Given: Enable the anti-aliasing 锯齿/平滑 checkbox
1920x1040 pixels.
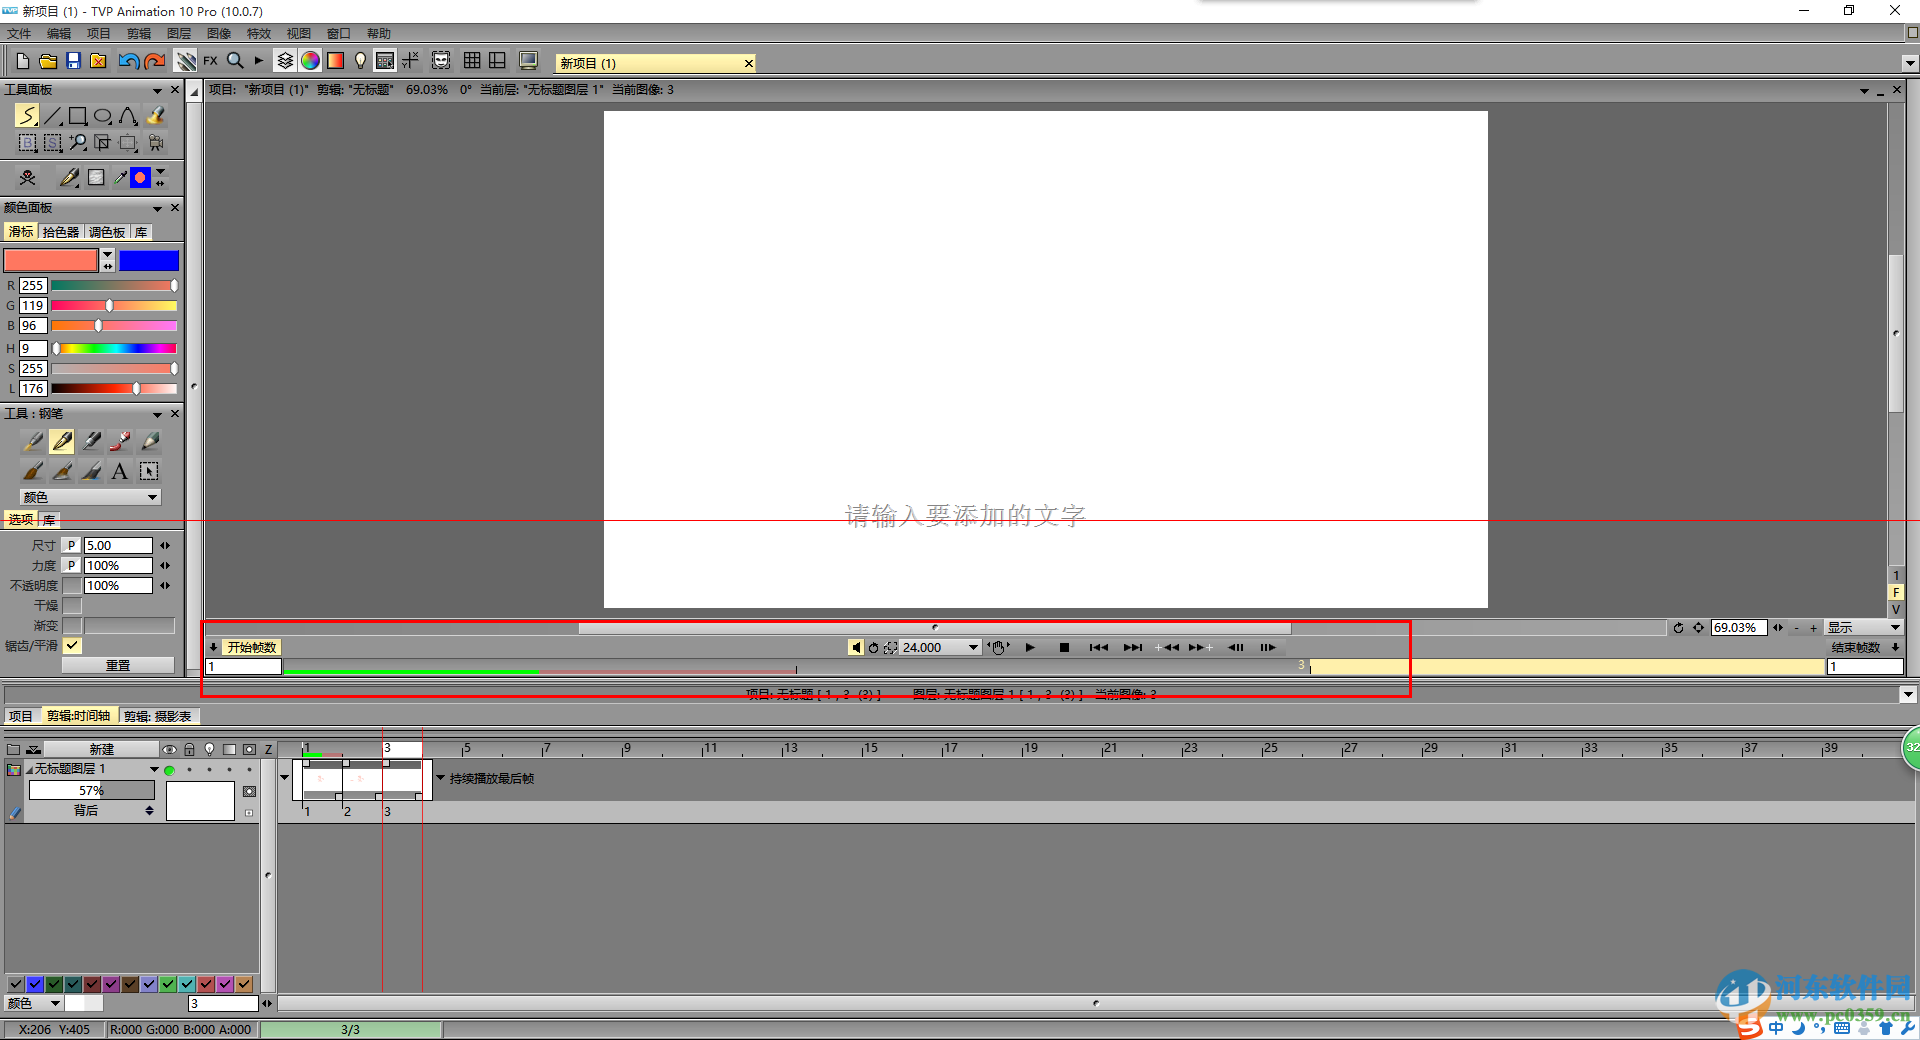Looking at the screenshot, I should (x=72, y=645).
